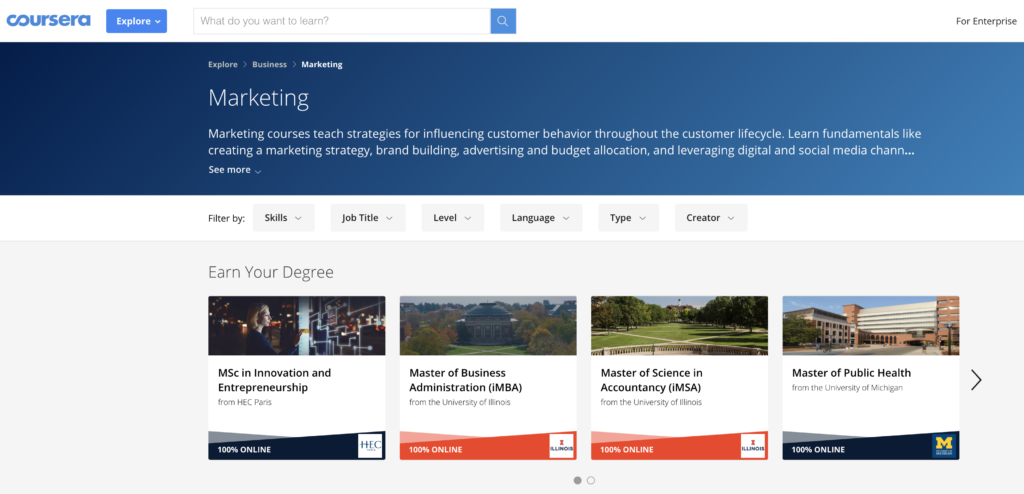Click '100% ONLINE' on the Michigan card
Viewport: 1024px width, 494px height.
(x=818, y=450)
